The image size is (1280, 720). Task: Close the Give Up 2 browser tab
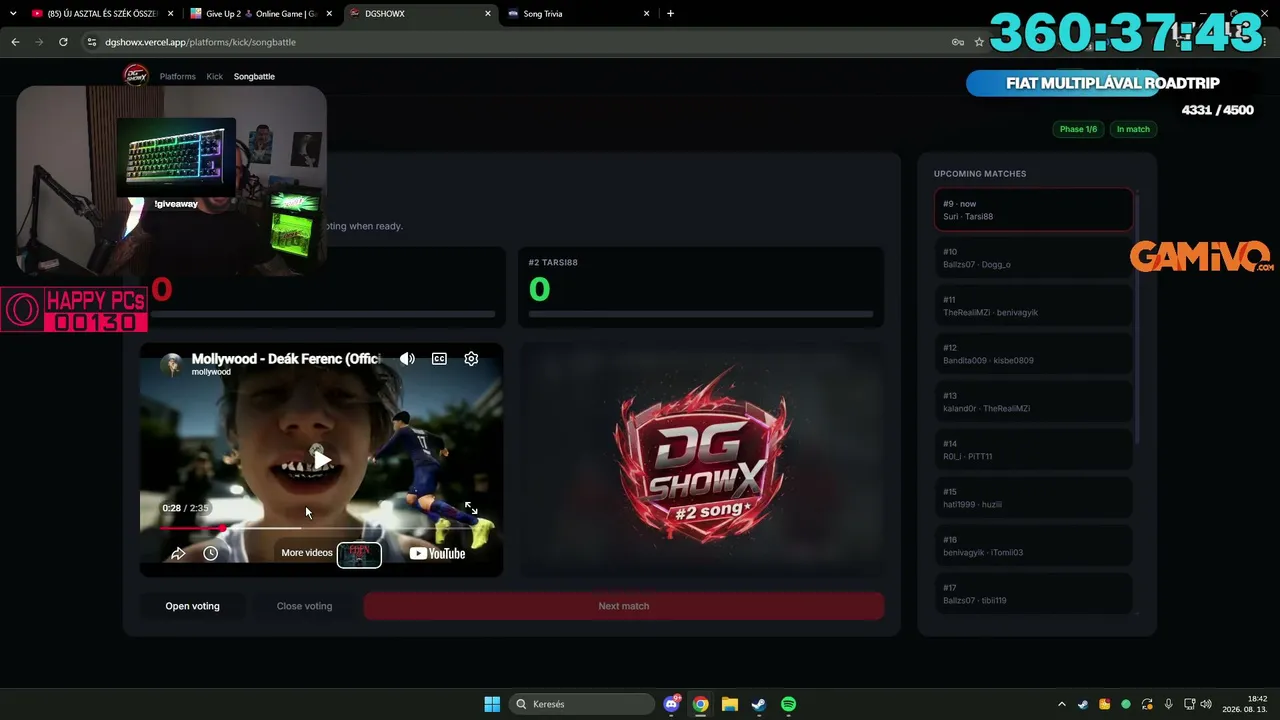tap(329, 14)
